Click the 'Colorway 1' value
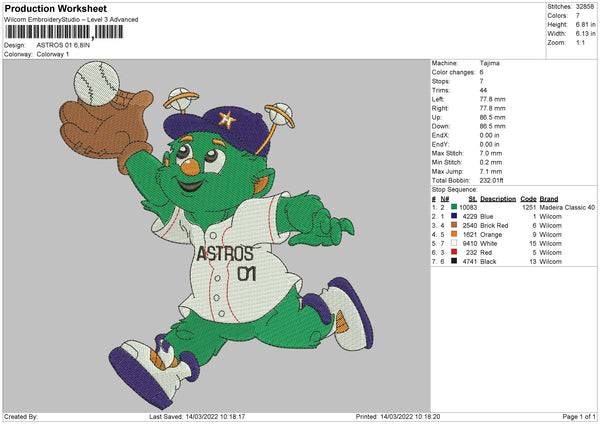The height and width of the screenshot is (424, 600). pos(53,54)
